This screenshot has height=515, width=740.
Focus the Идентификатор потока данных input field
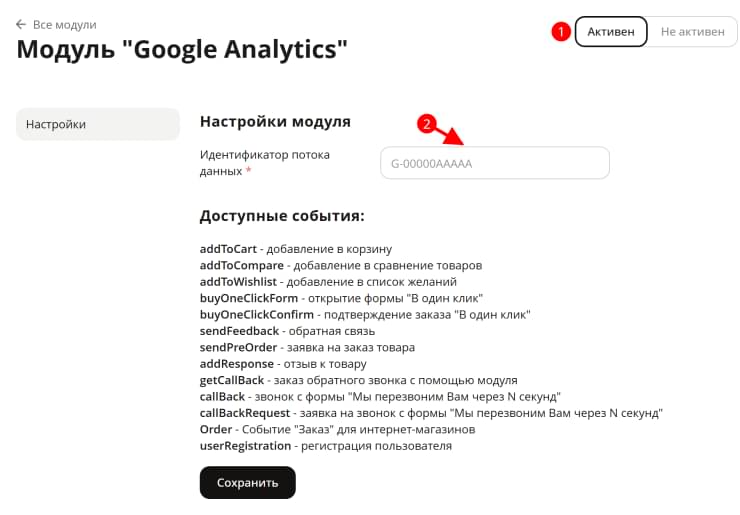tap(495, 163)
